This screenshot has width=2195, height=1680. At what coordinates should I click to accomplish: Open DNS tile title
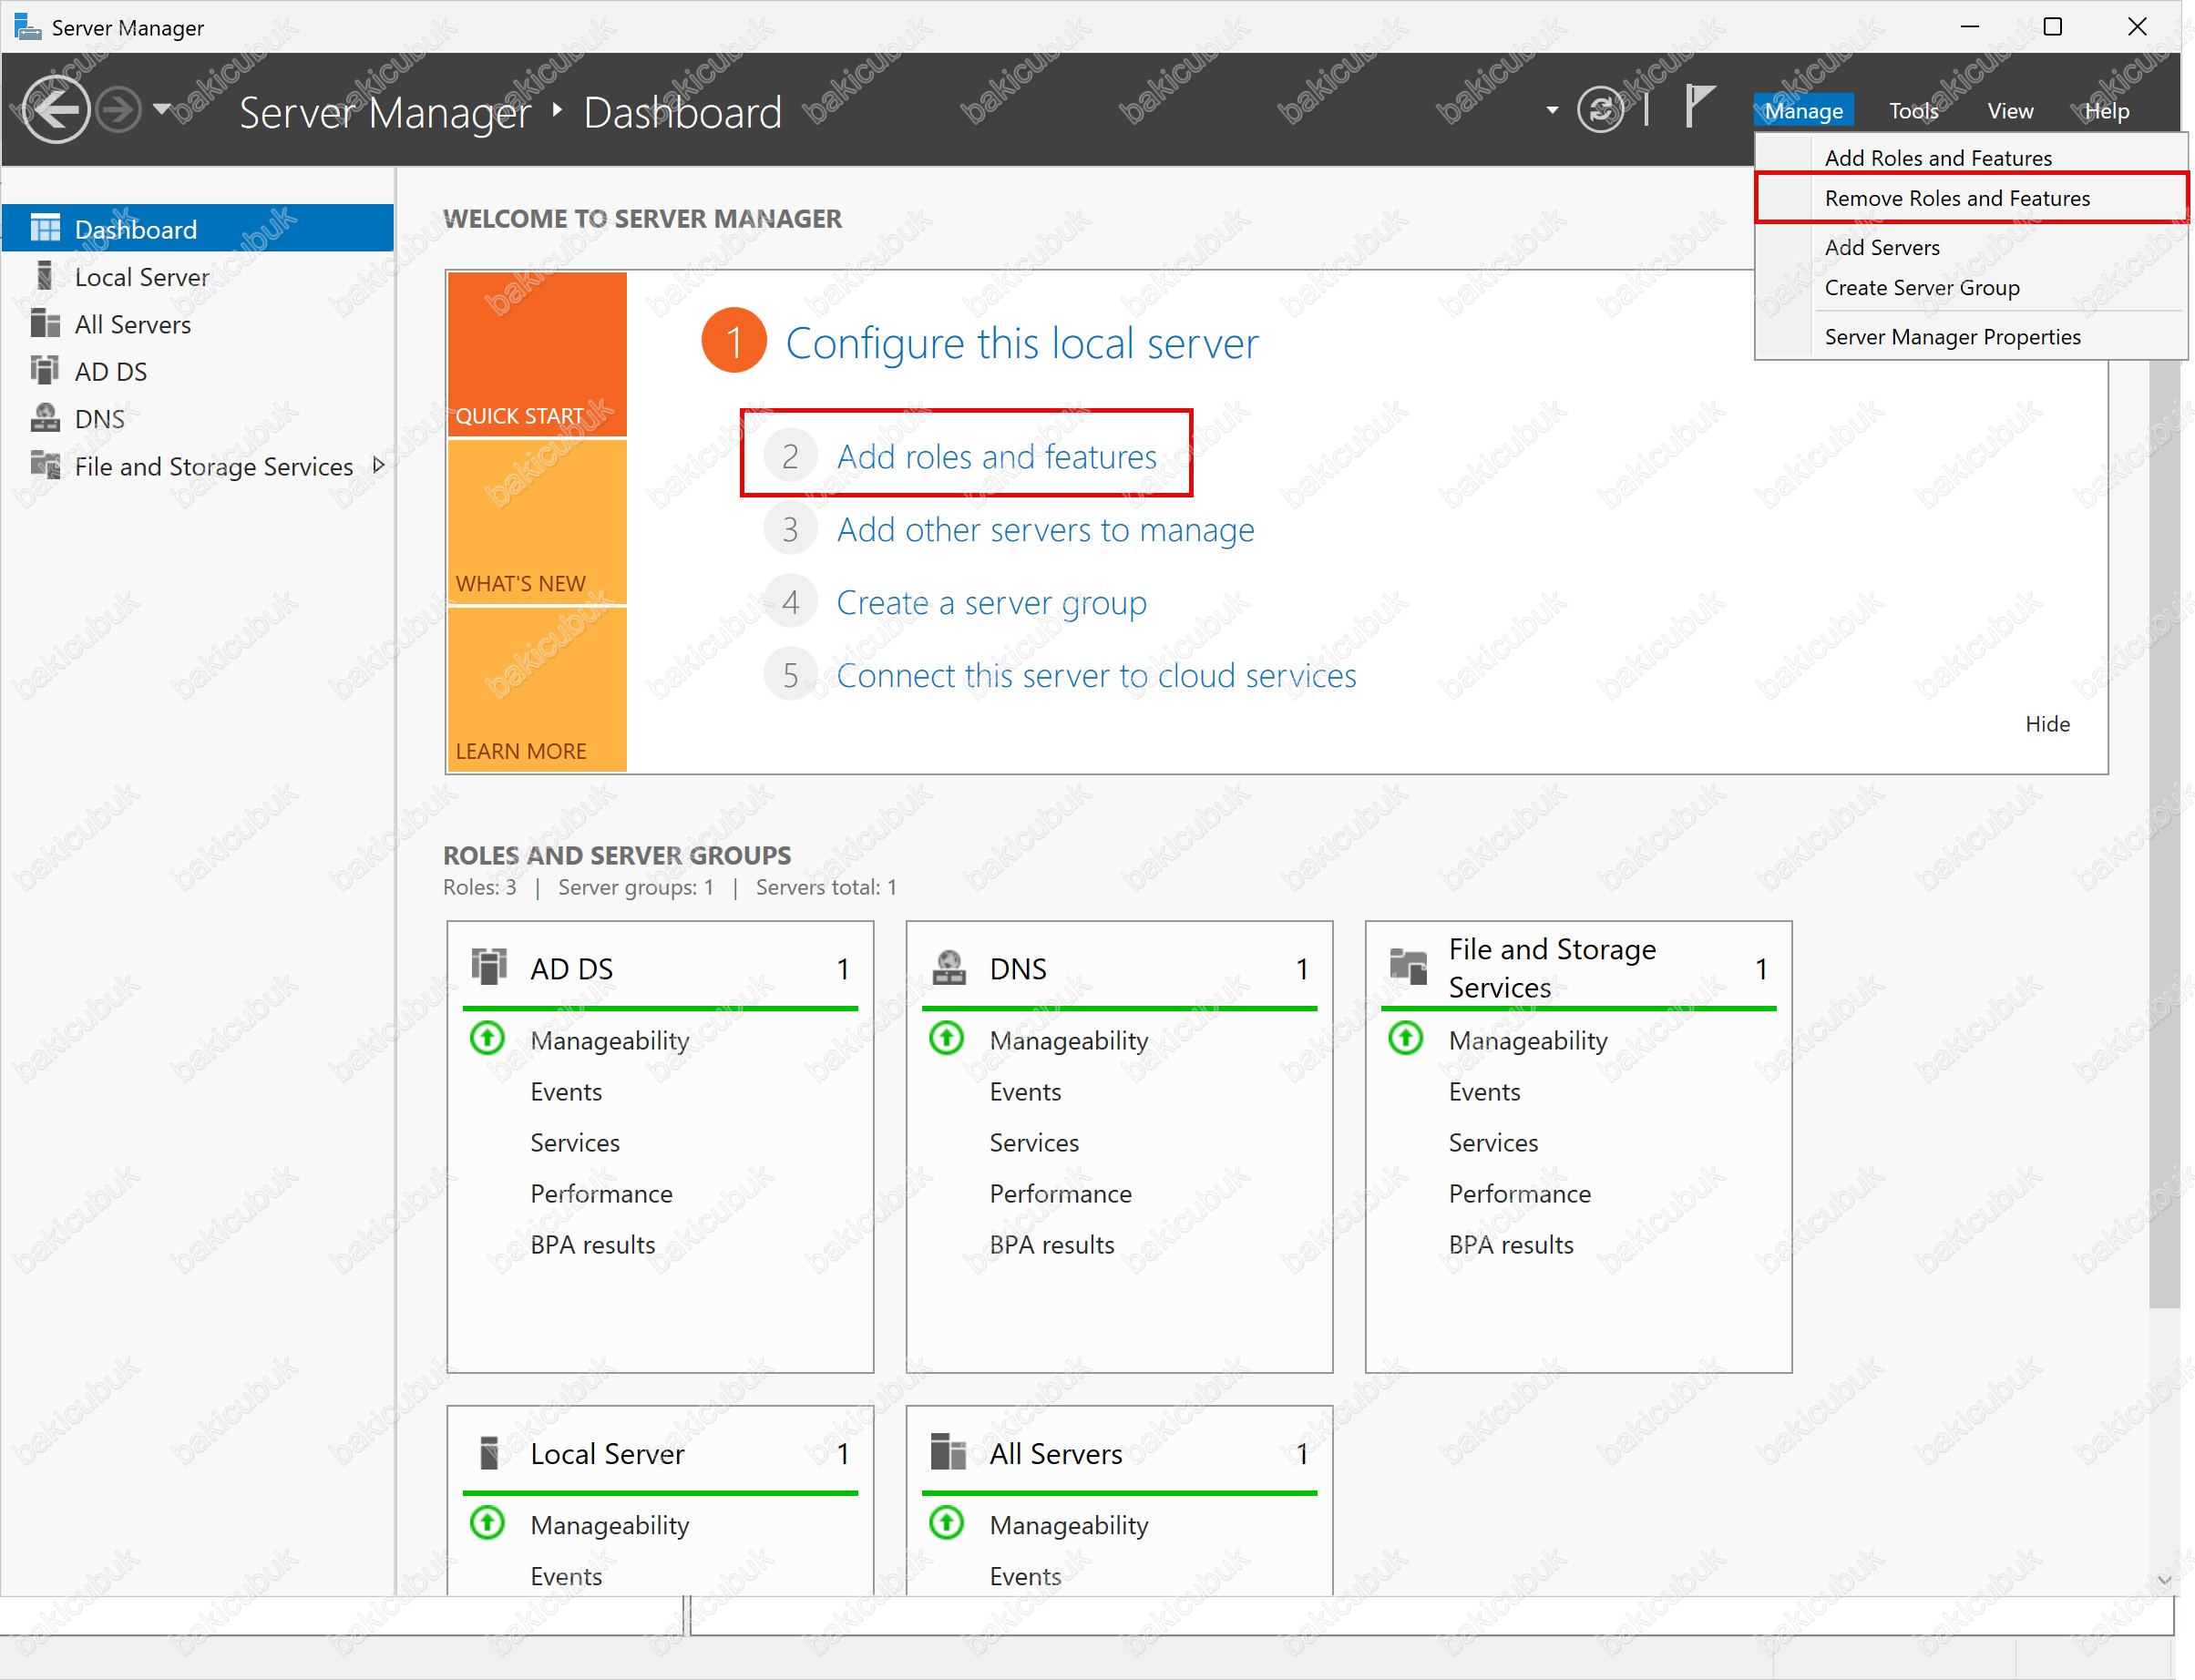tap(1018, 968)
